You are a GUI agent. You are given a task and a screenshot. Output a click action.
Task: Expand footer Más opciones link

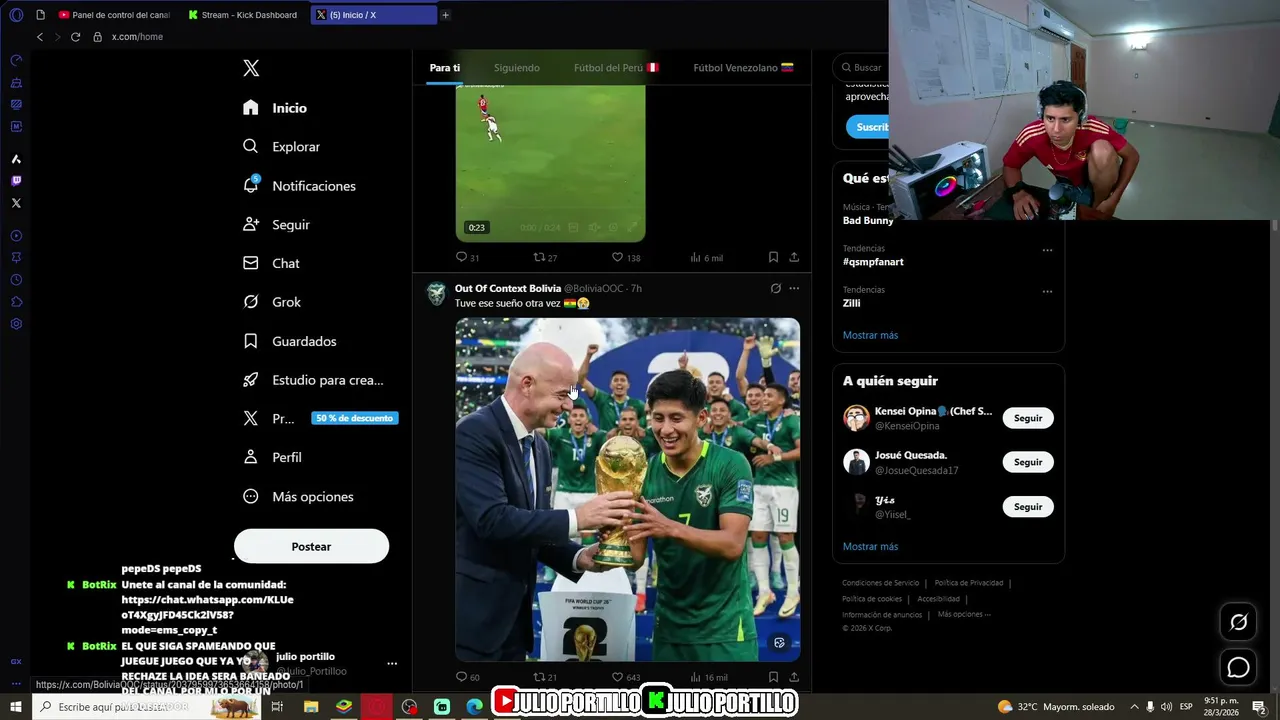coord(964,614)
